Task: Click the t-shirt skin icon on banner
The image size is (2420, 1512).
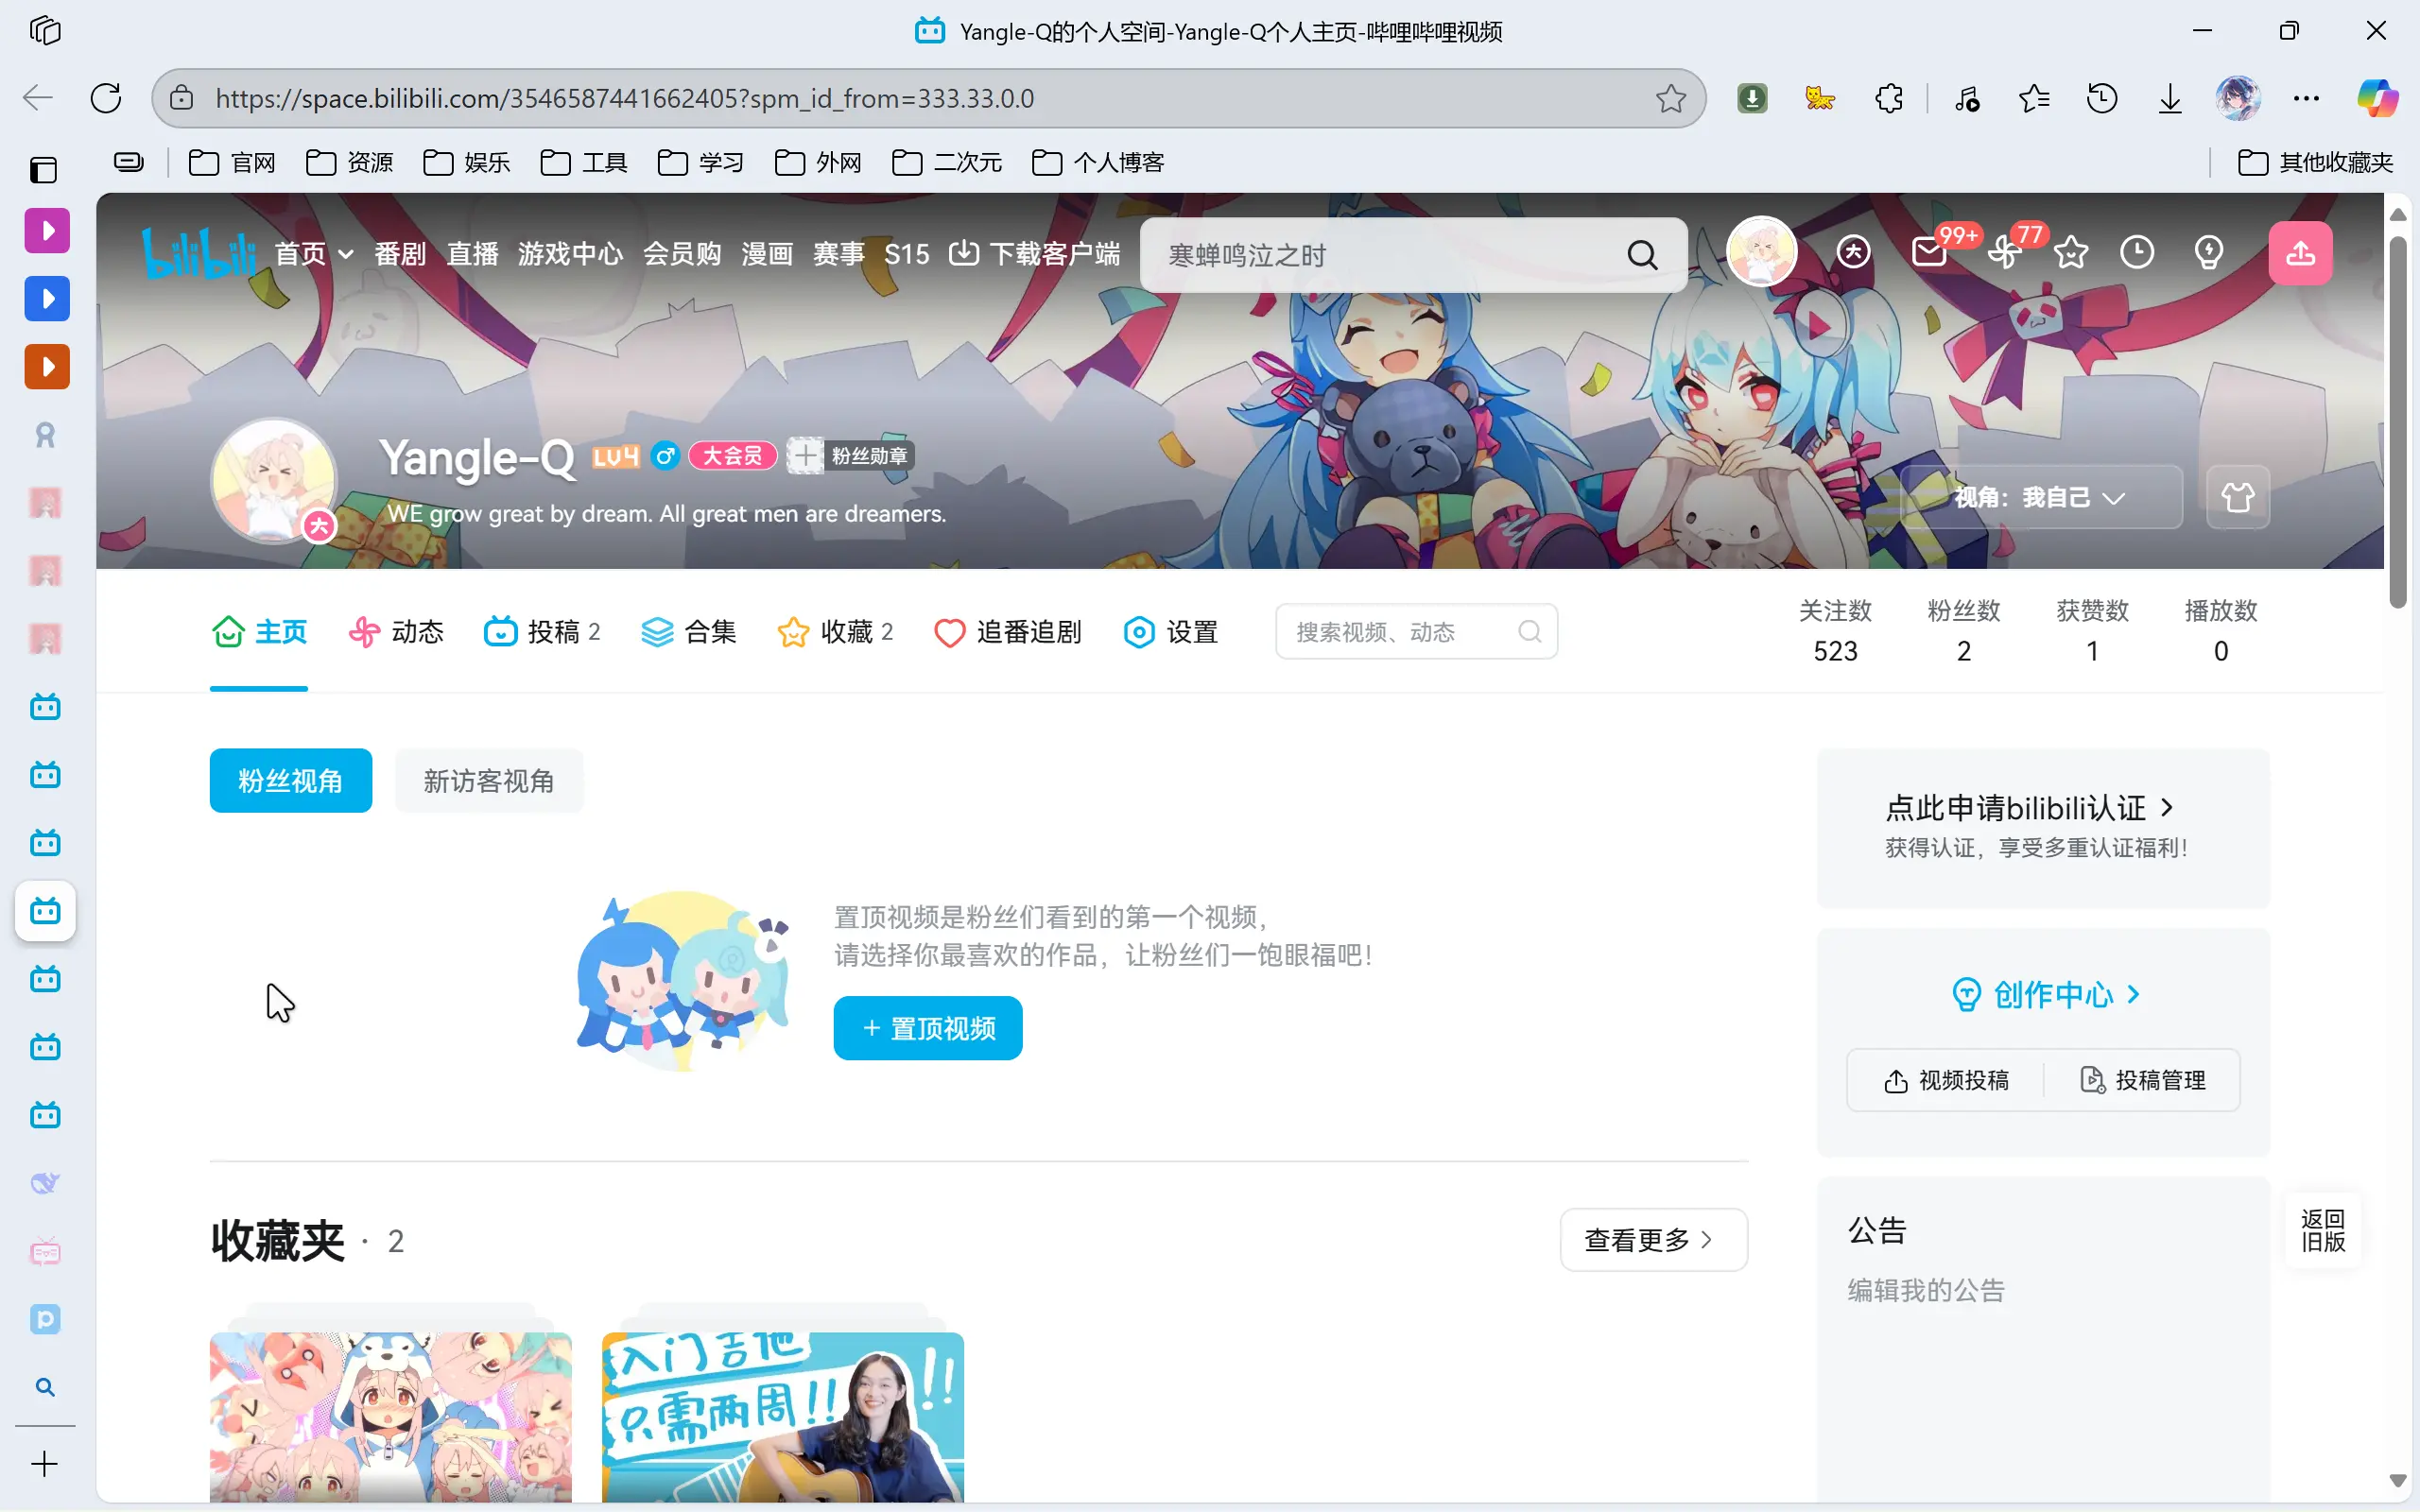Action: [2237, 497]
